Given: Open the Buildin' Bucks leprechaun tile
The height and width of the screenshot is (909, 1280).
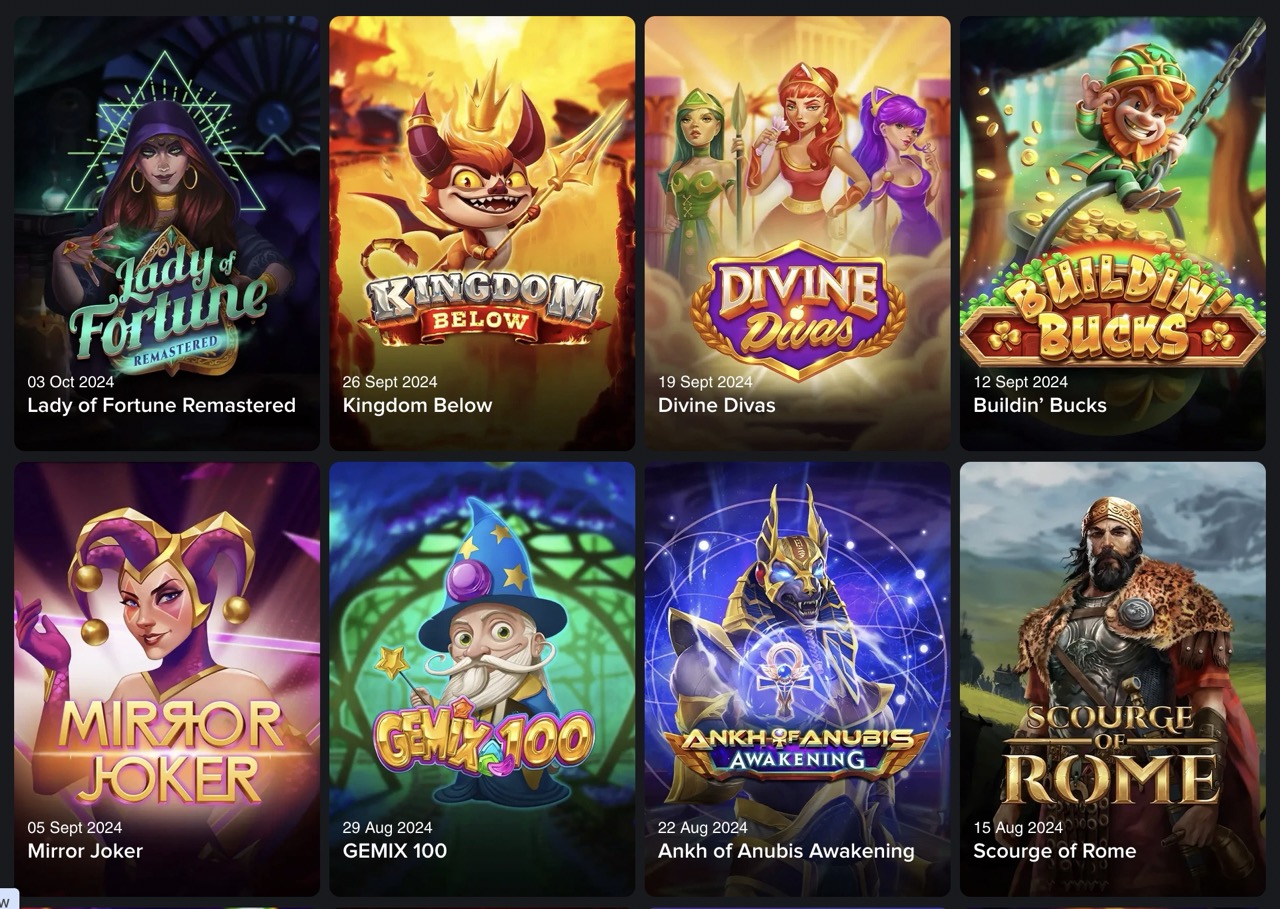Looking at the screenshot, I should point(1113,233).
